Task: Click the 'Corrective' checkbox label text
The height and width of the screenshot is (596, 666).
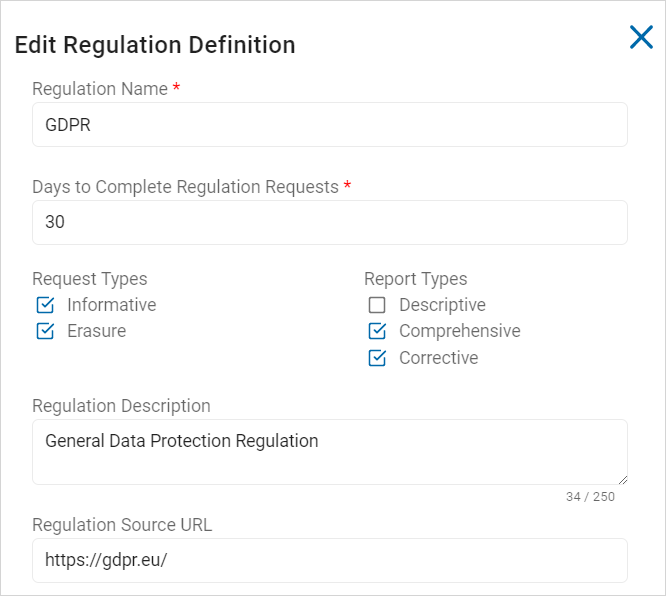Action: coord(438,358)
